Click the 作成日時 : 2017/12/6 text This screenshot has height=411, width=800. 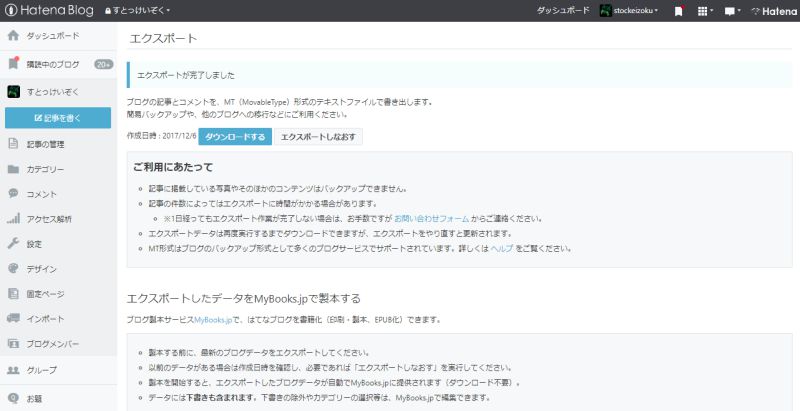click(x=162, y=137)
